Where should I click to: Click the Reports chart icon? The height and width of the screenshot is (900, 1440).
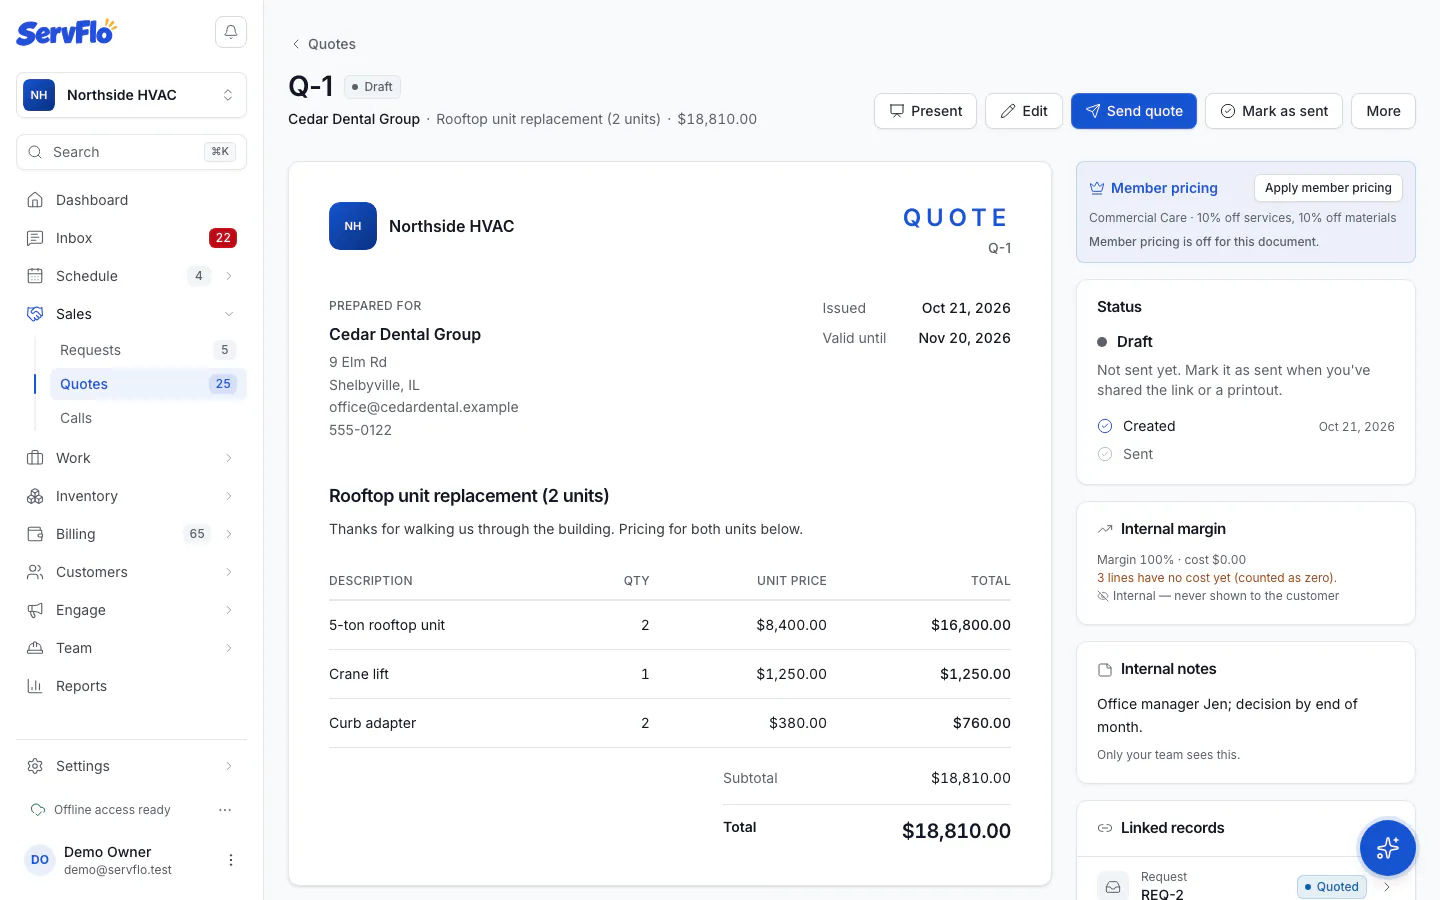[x=35, y=686]
